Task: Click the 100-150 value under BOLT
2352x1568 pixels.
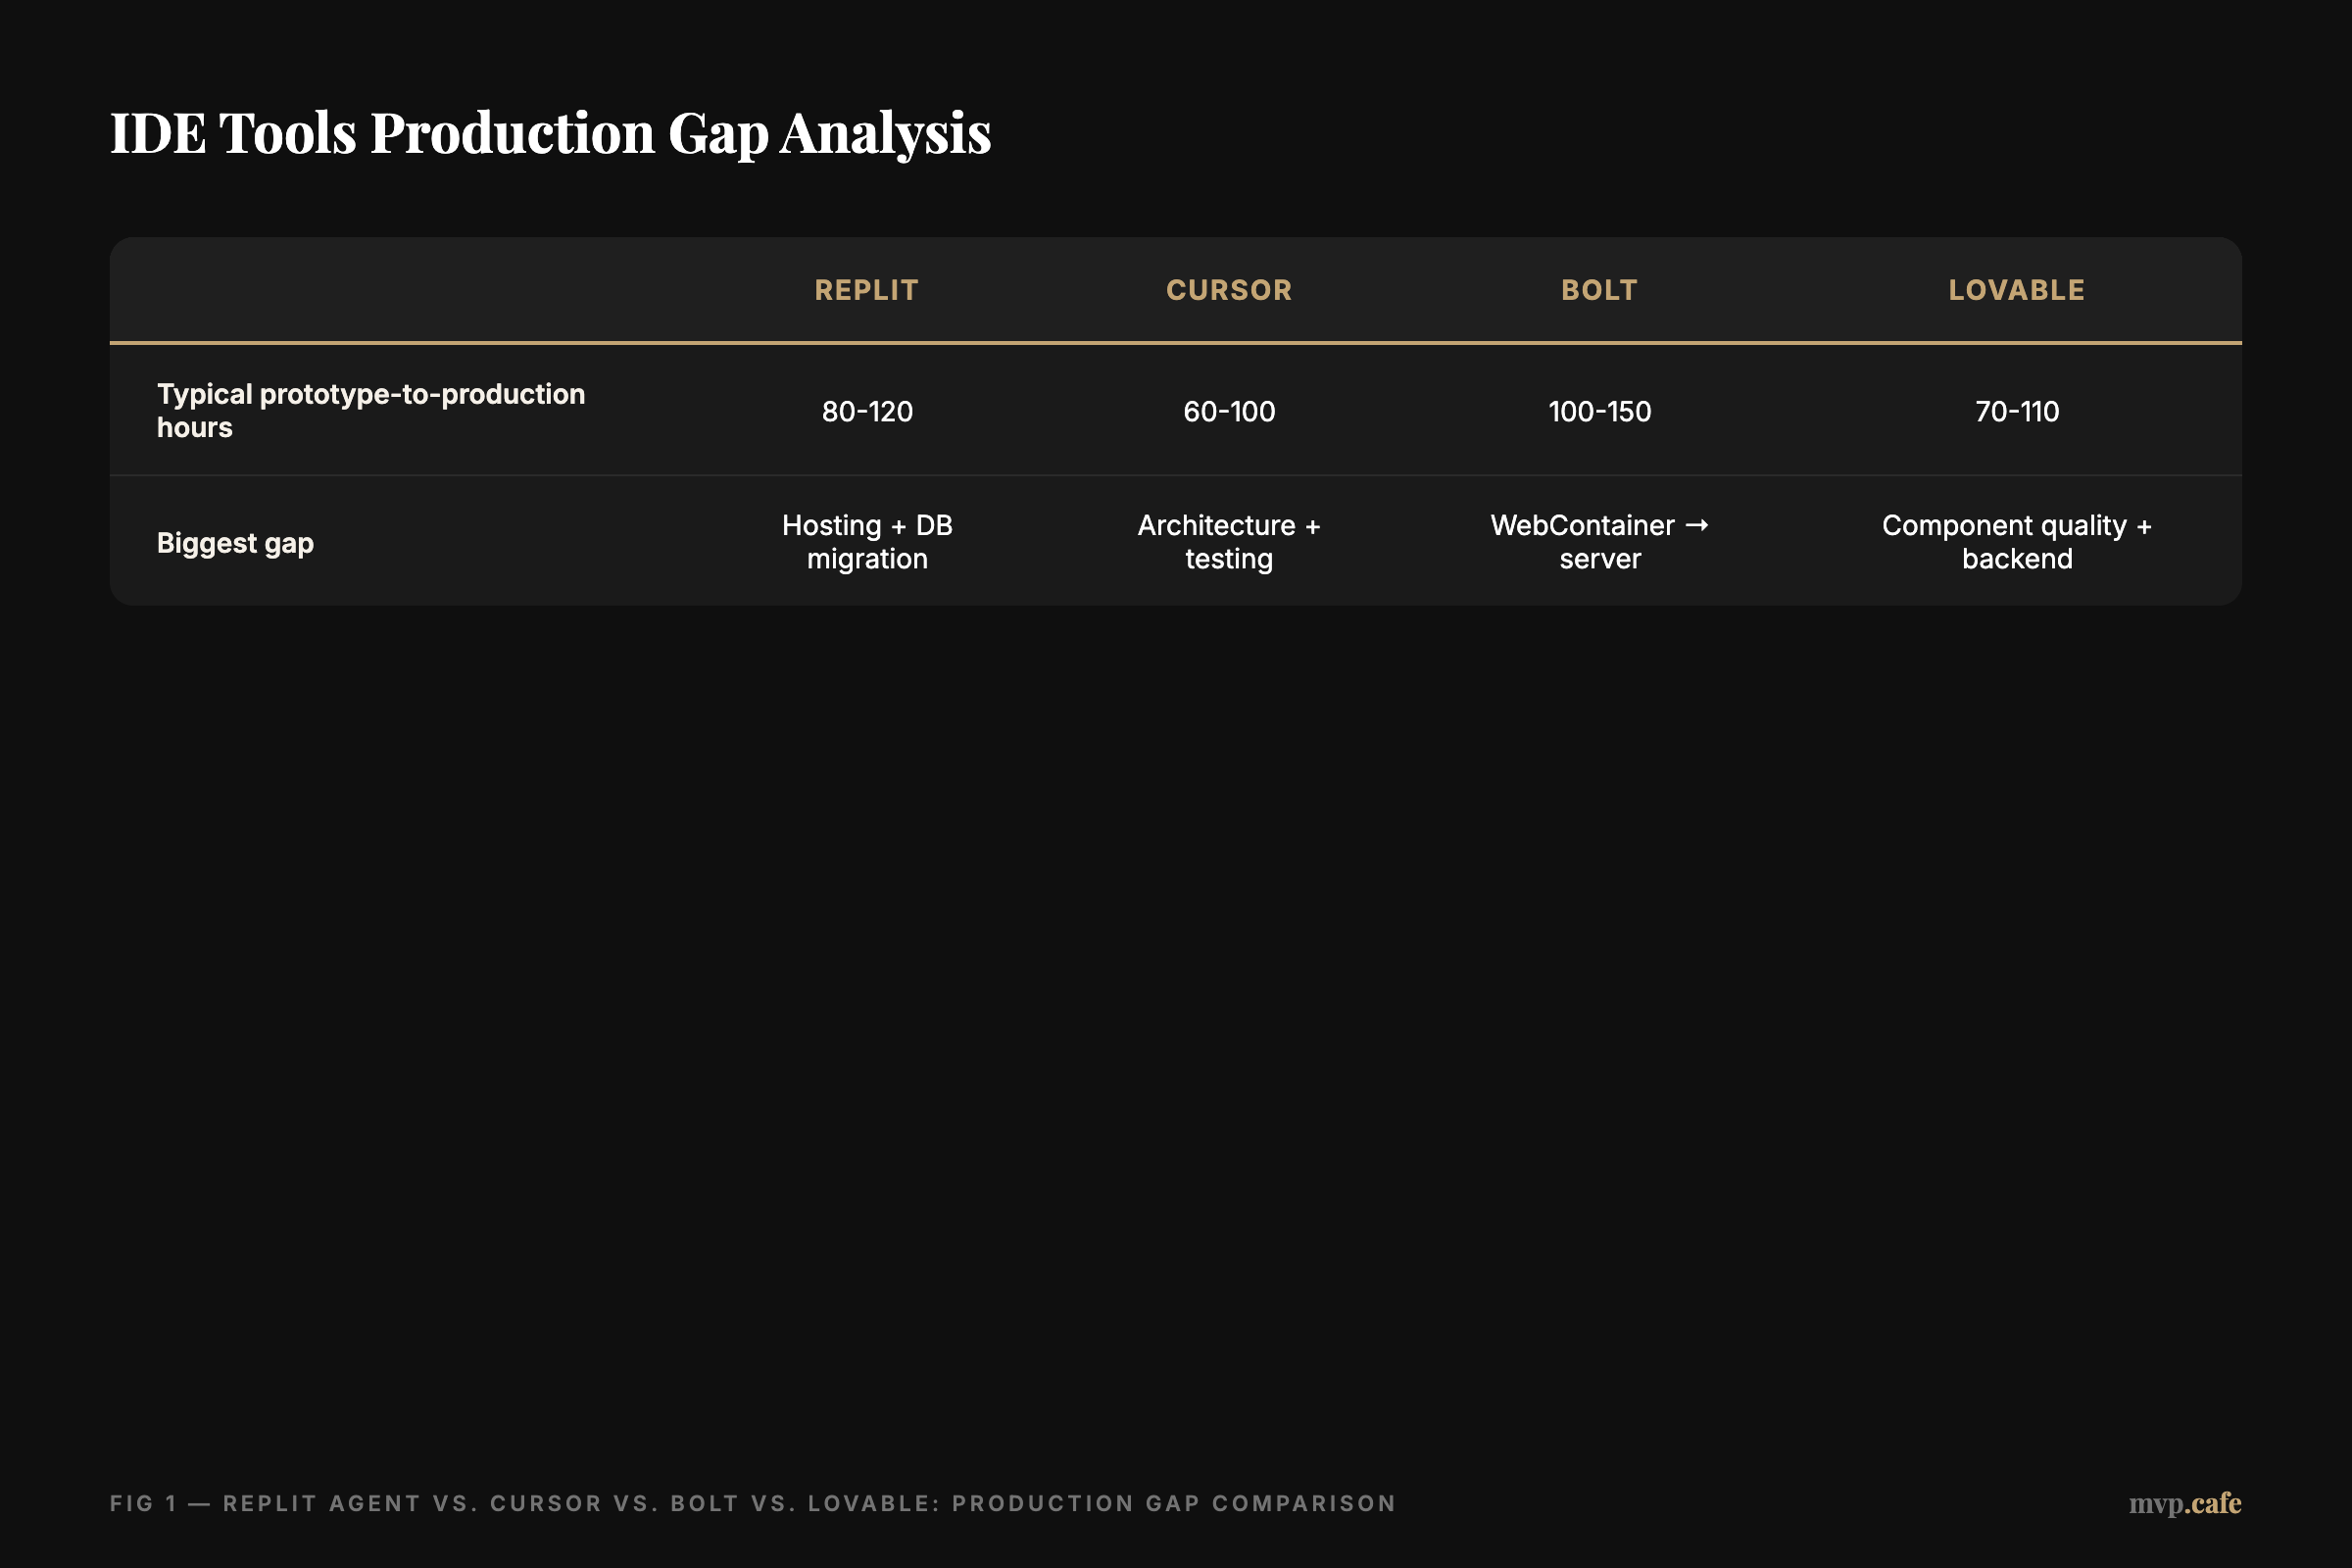Action: coord(1598,411)
